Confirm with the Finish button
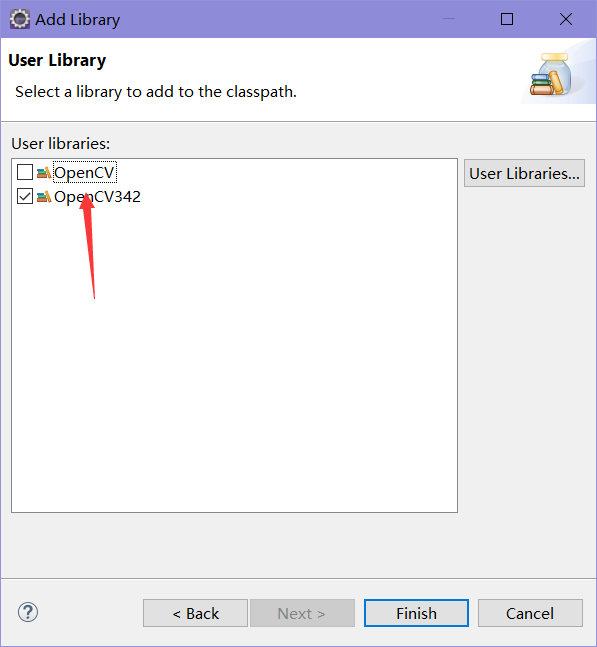The height and width of the screenshot is (647, 597). pyautogui.click(x=416, y=613)
